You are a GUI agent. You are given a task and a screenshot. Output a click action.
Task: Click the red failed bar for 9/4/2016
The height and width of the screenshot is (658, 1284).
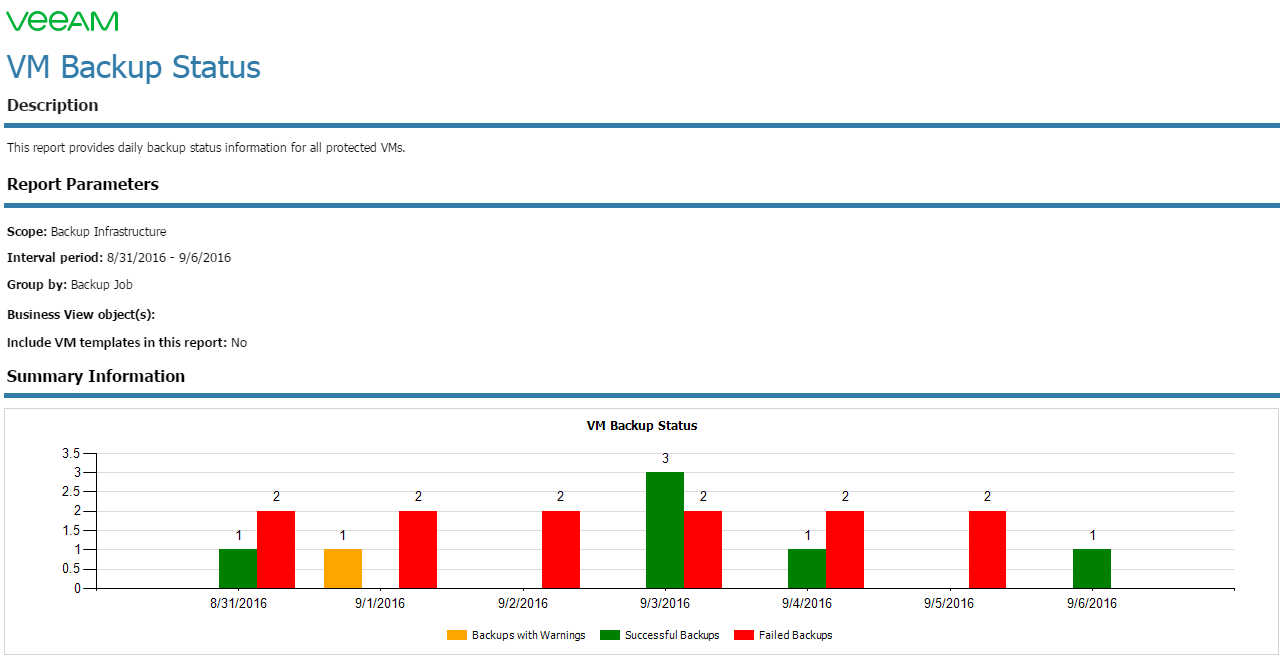point(845,550)
